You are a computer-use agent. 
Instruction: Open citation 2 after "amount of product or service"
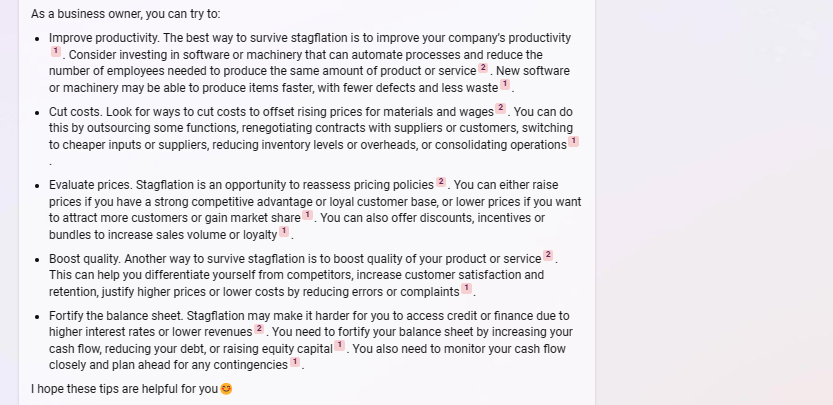pos(483,67)
